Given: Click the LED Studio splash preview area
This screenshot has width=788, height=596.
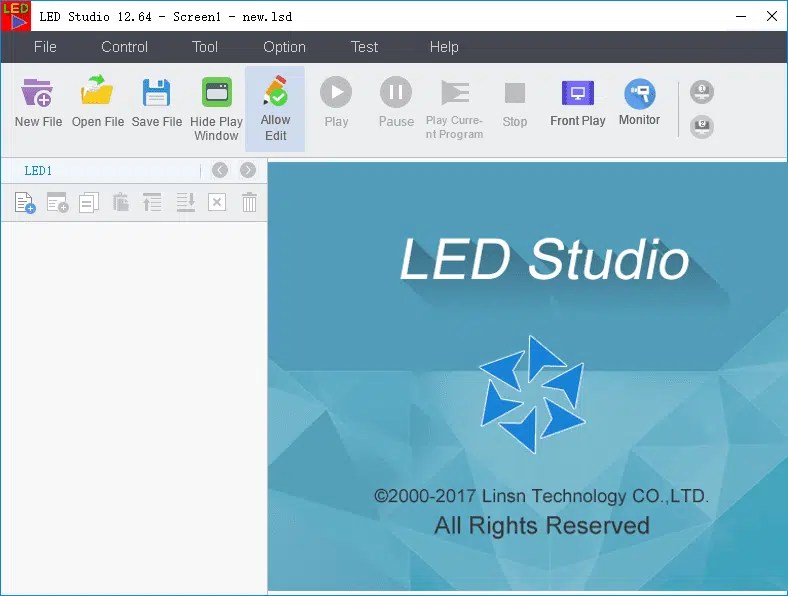Looking at the screenshot, I should click(x=527, y=376).
